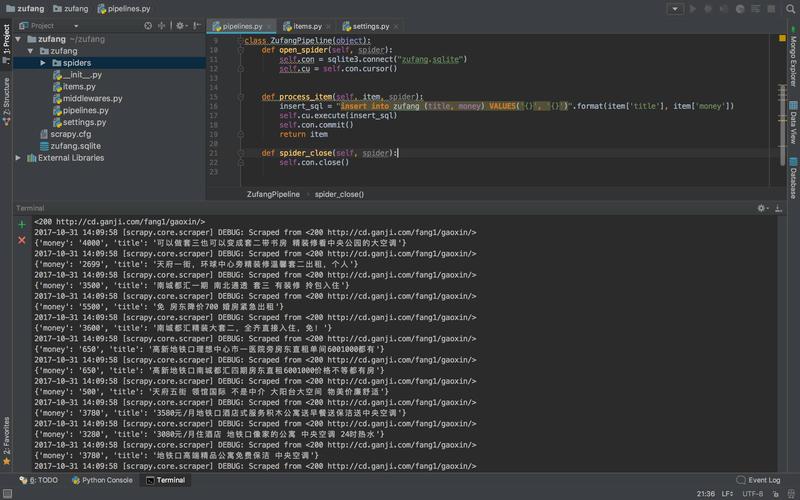Click pipelines.py breadcrumb in navigation bar
Screen dimensions: 800x500
pyautogui.click(x=124, y=9)
